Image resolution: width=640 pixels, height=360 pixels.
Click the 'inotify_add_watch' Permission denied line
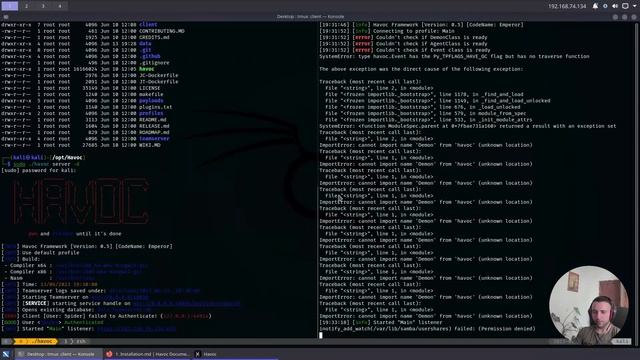(x=427, y=329)
